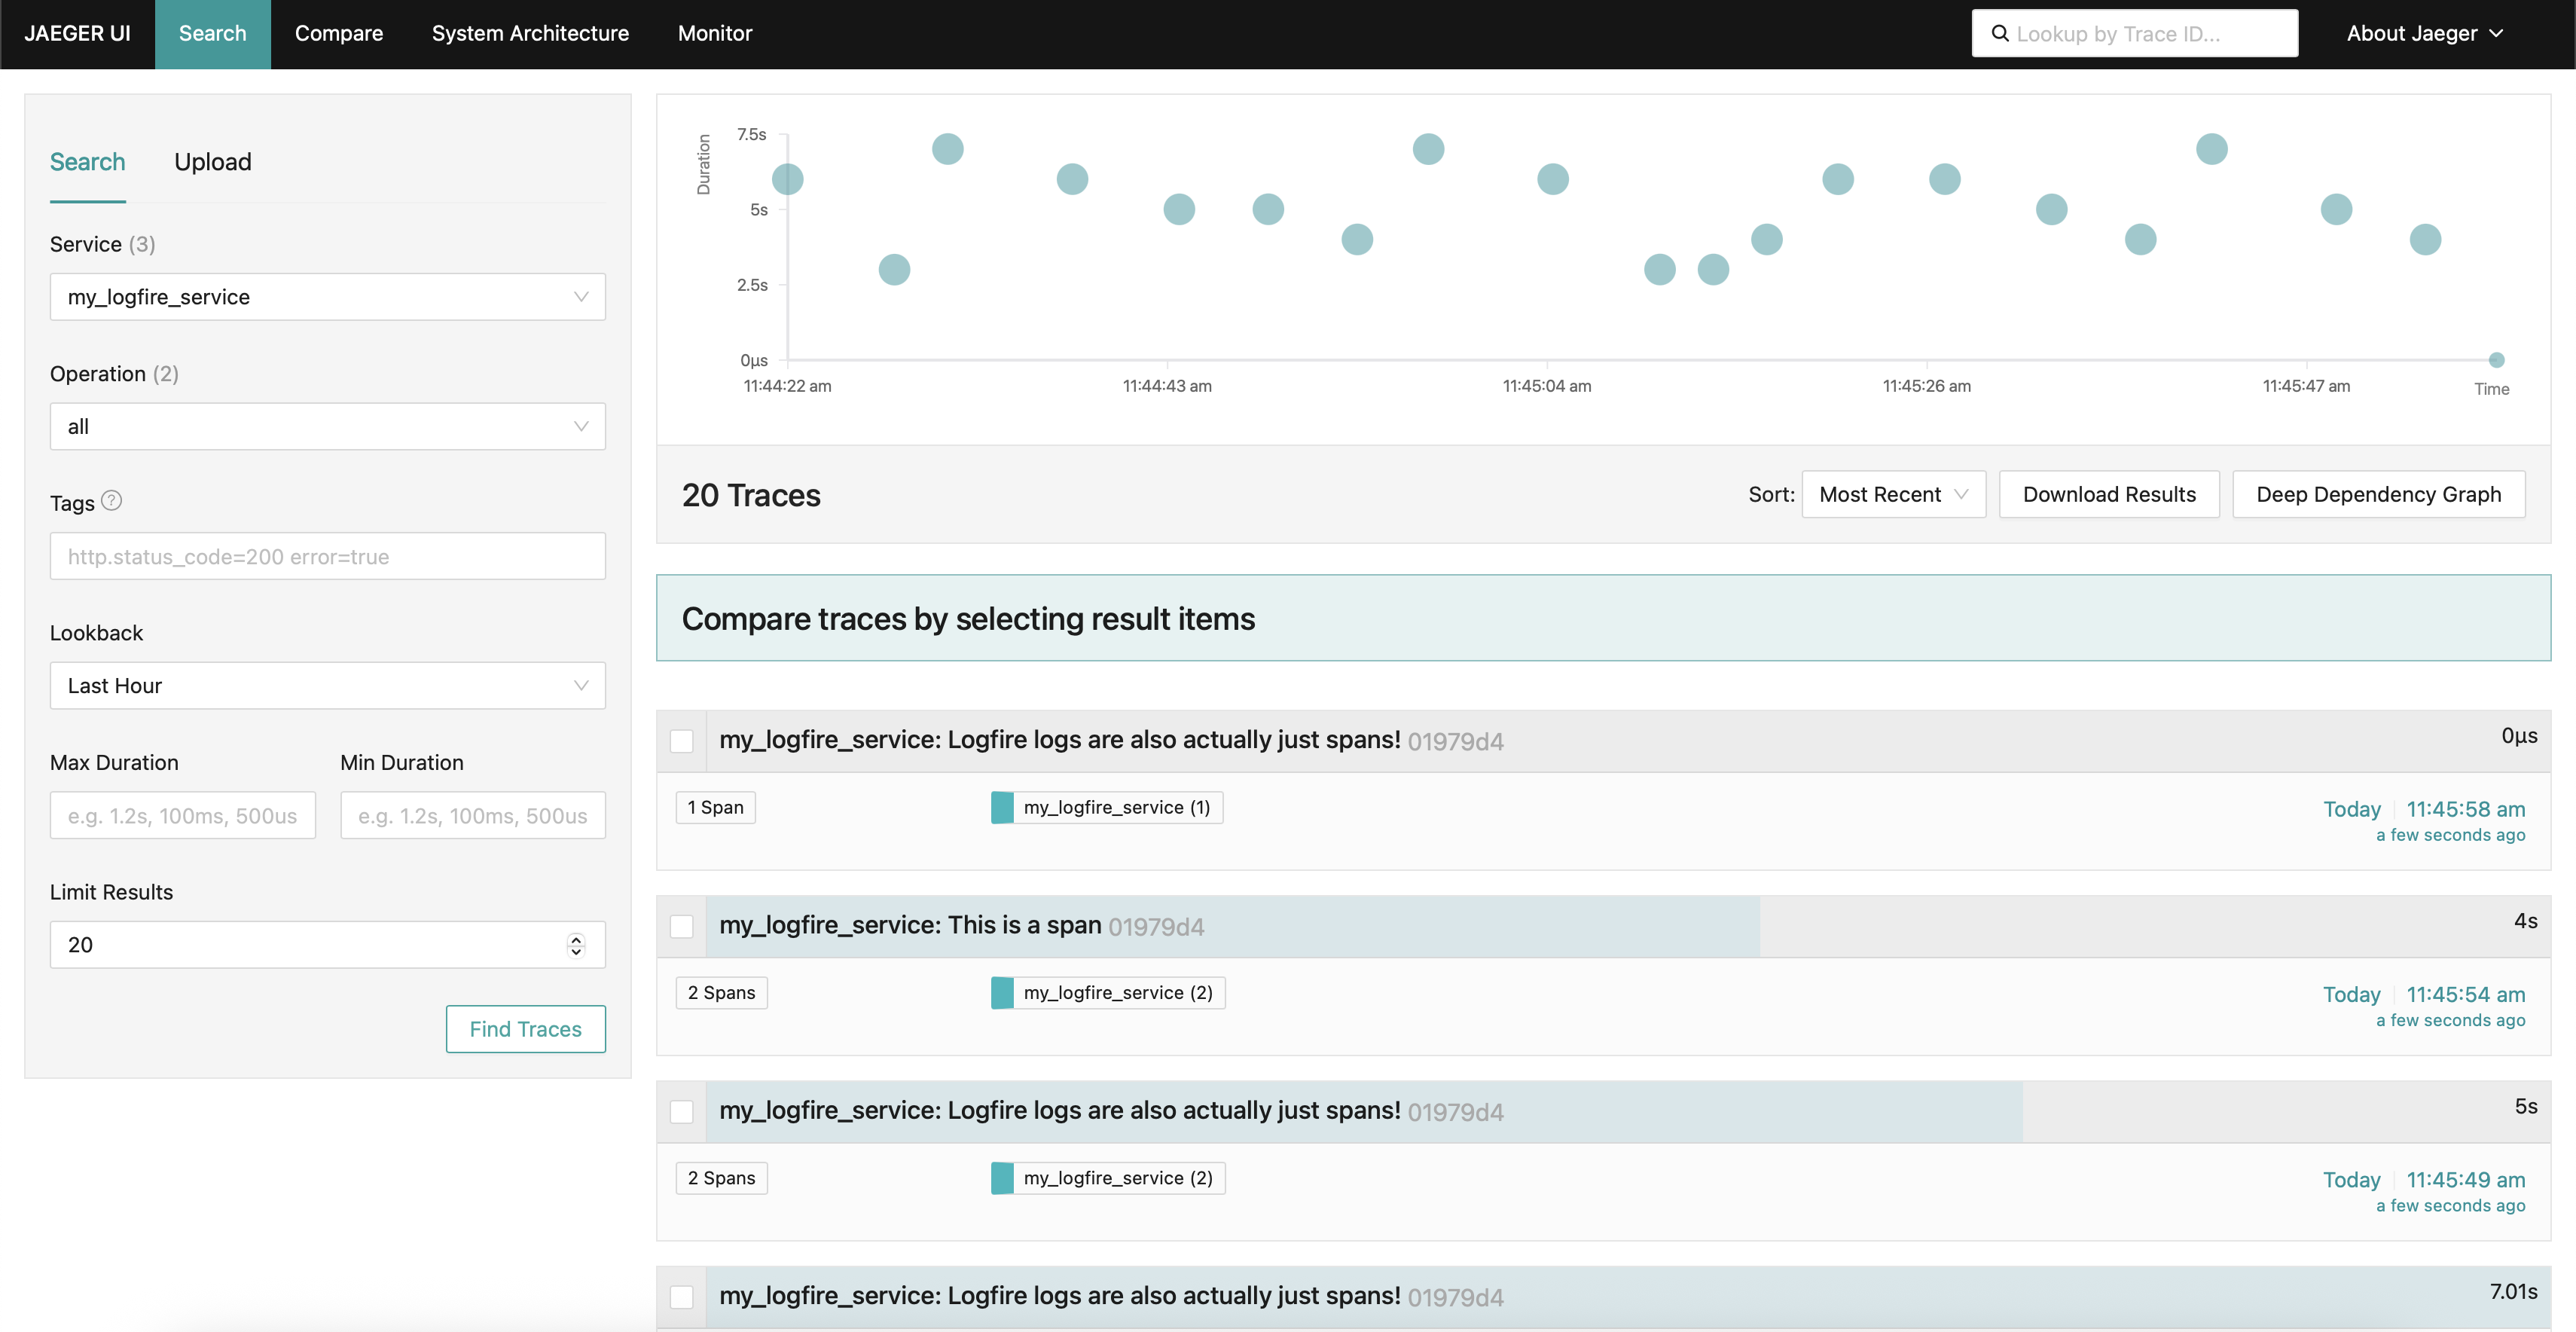Switch to the Upload tab
This screenshot has width=2576, height=1332.
pos(212,162)
